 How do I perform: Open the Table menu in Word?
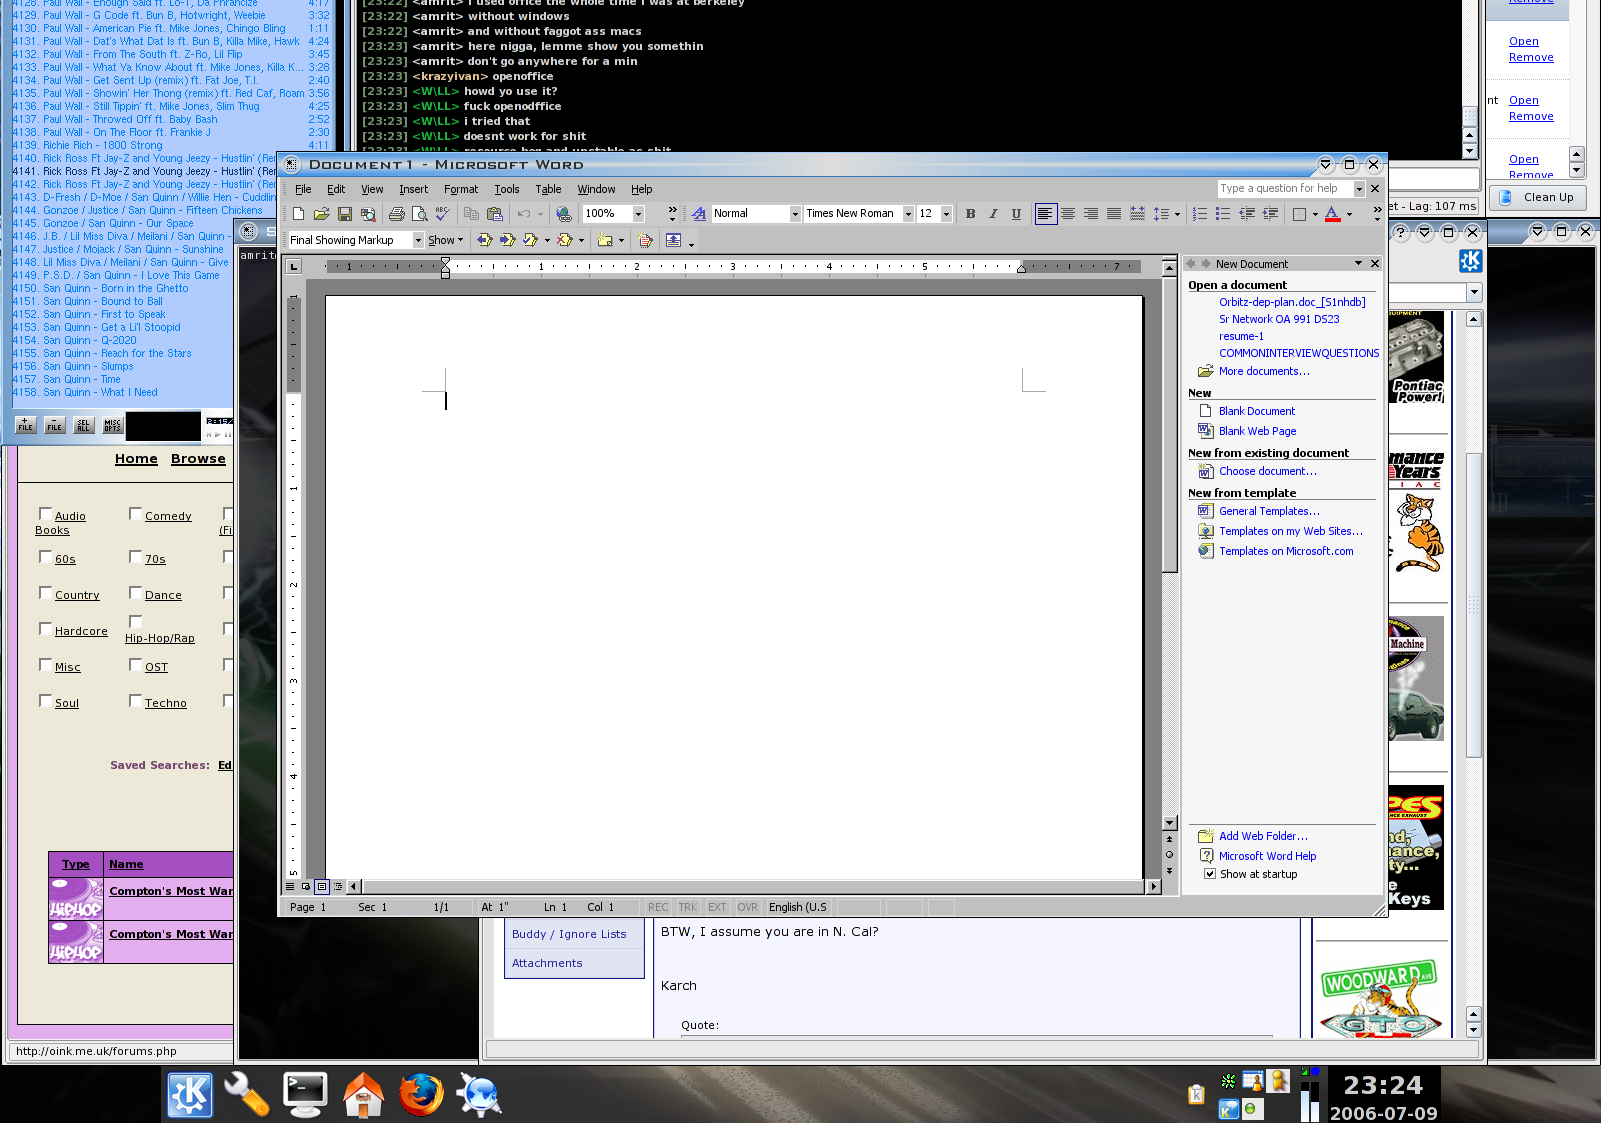[x=548, y=189]
